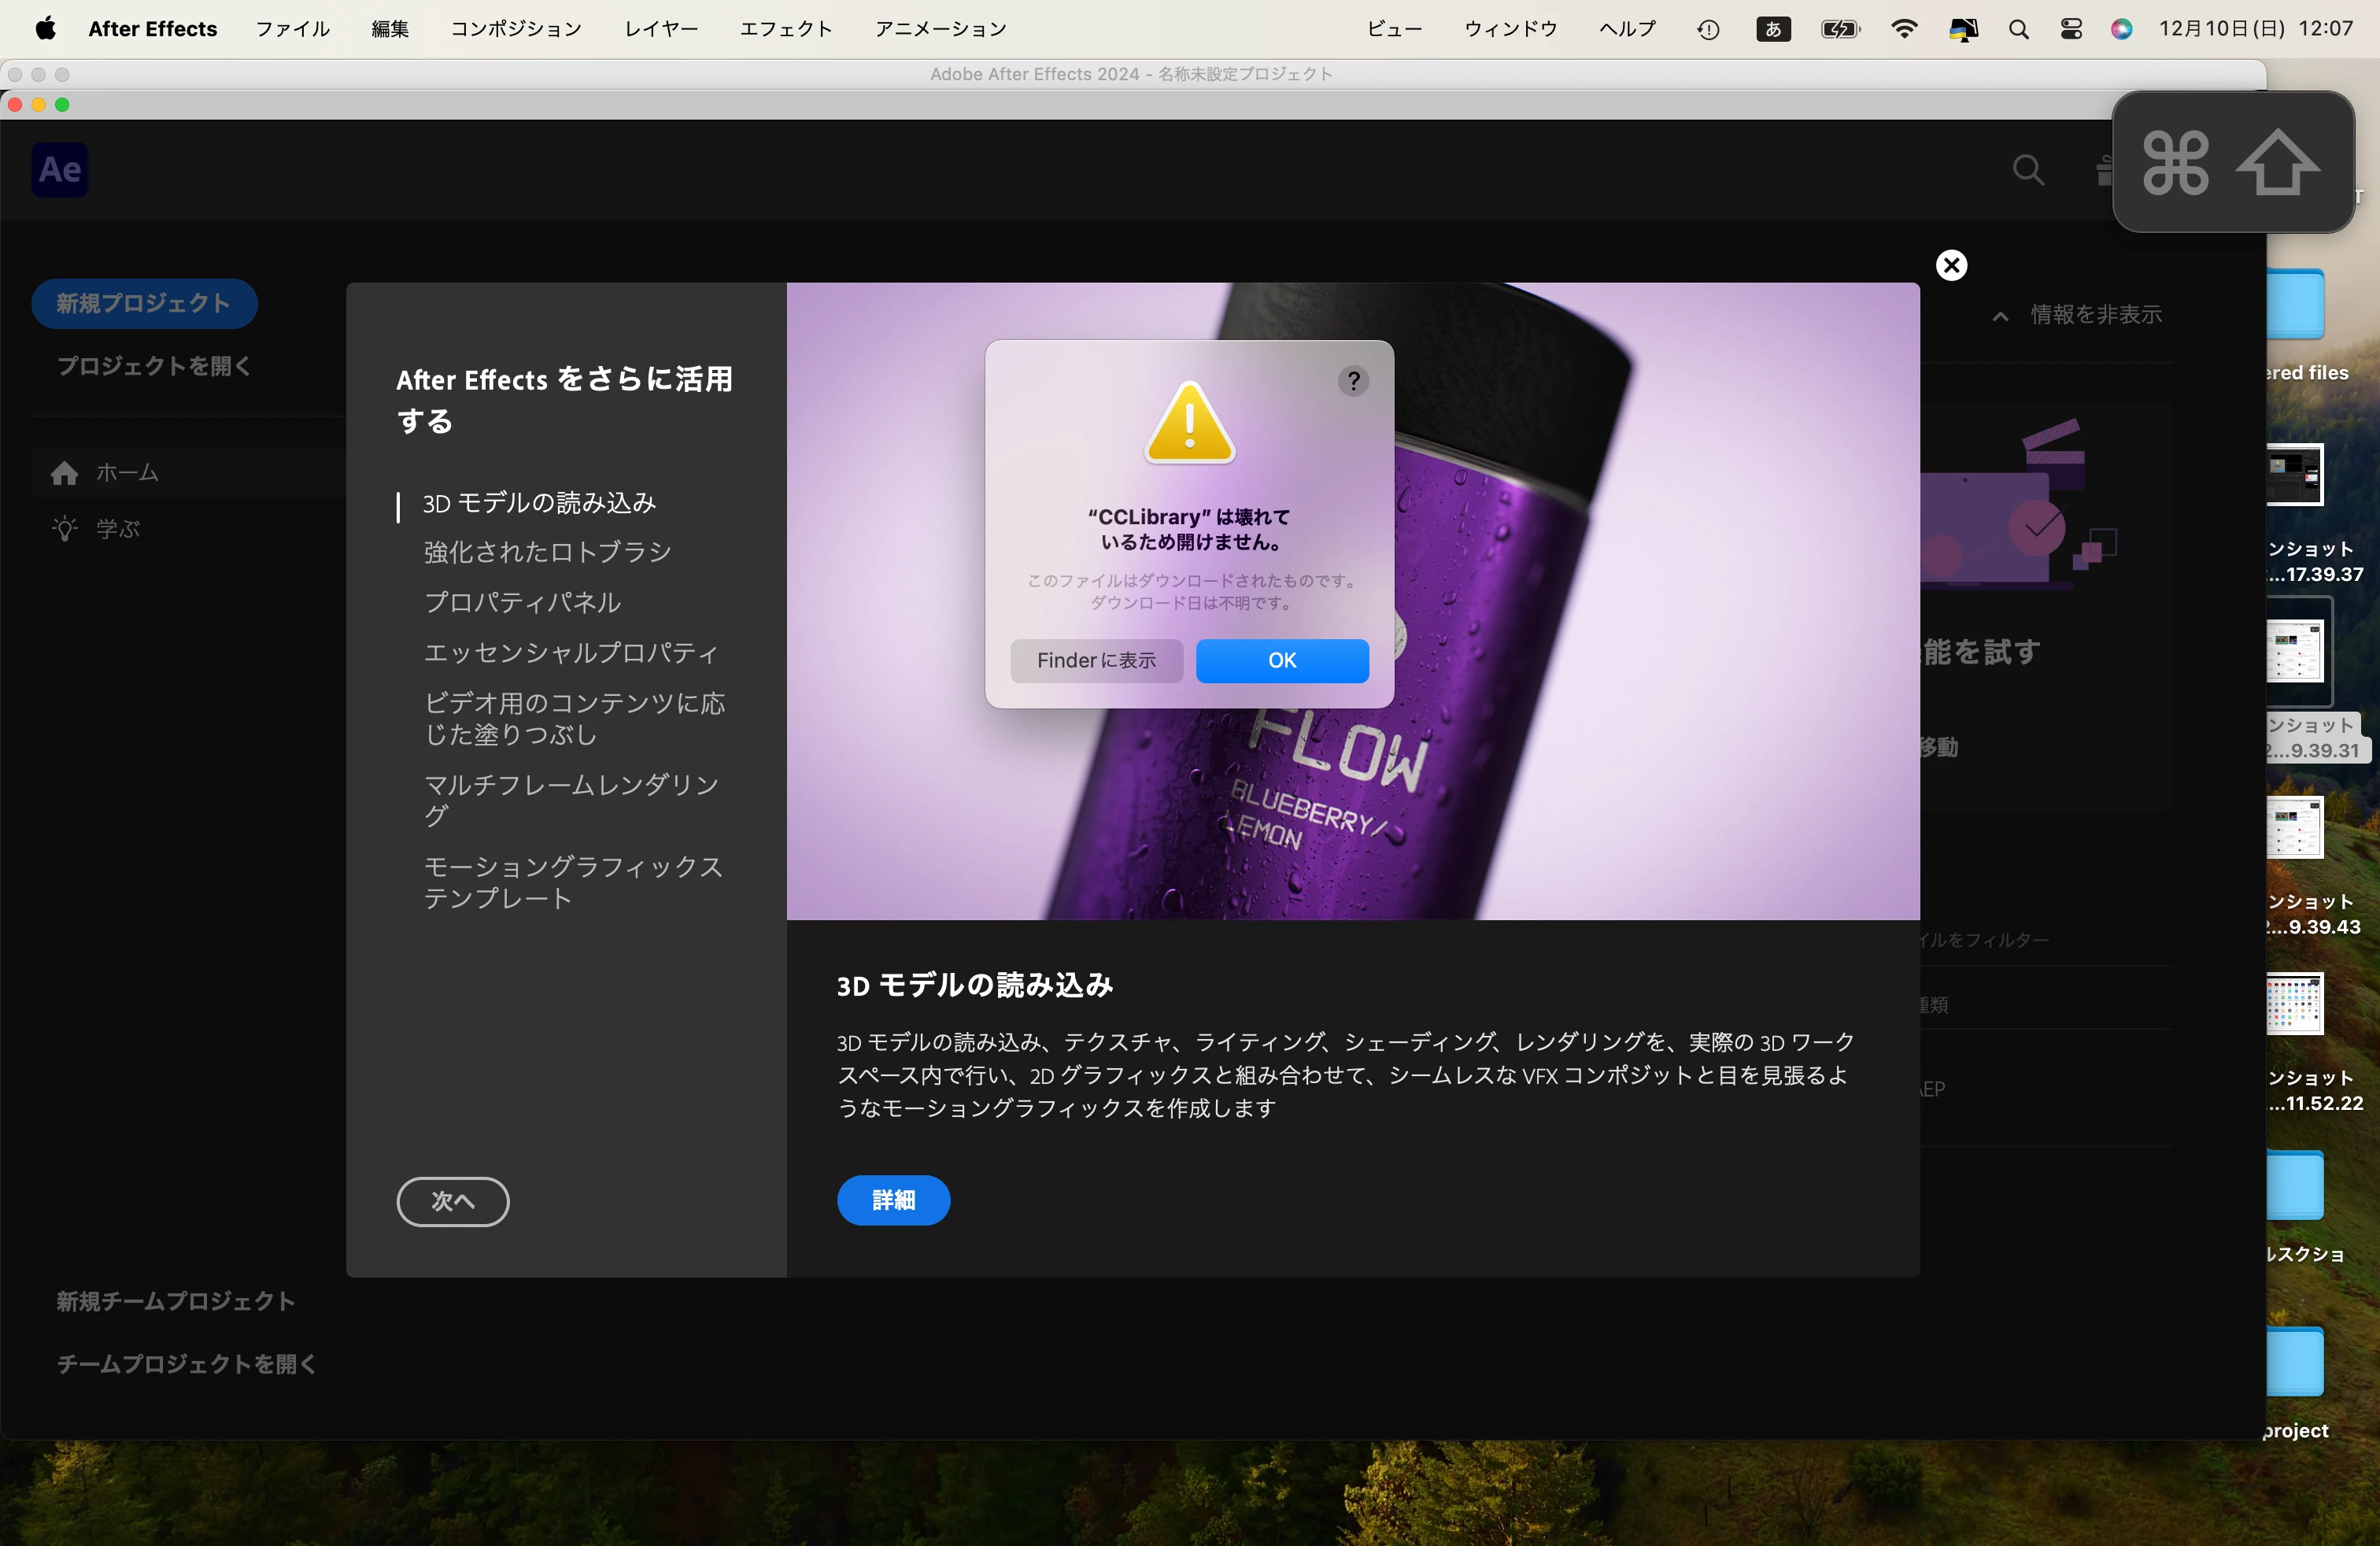Click the search magnifier in app header
The width and height of the screenshot is (2380, 1546).
2027,170
